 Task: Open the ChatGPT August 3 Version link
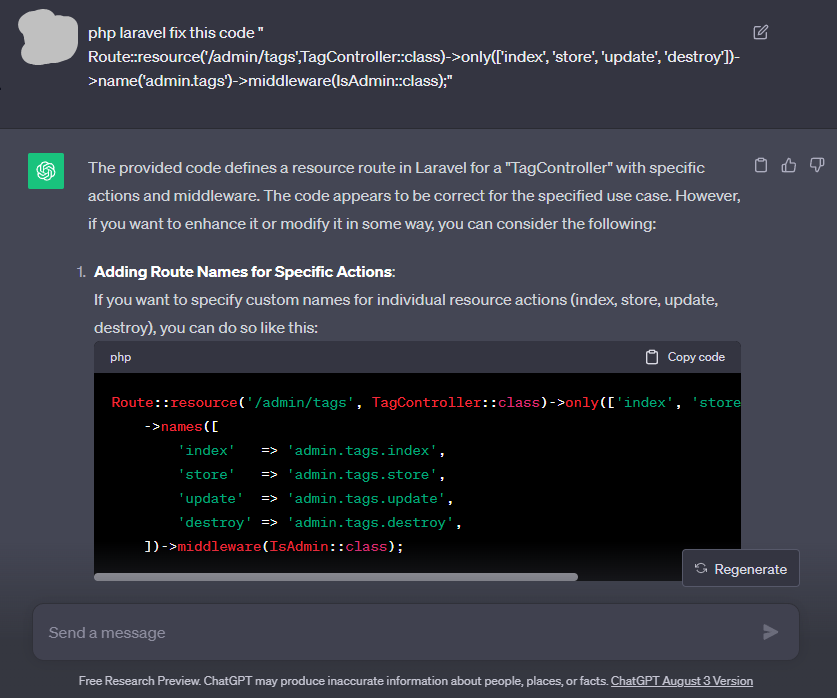682,681
